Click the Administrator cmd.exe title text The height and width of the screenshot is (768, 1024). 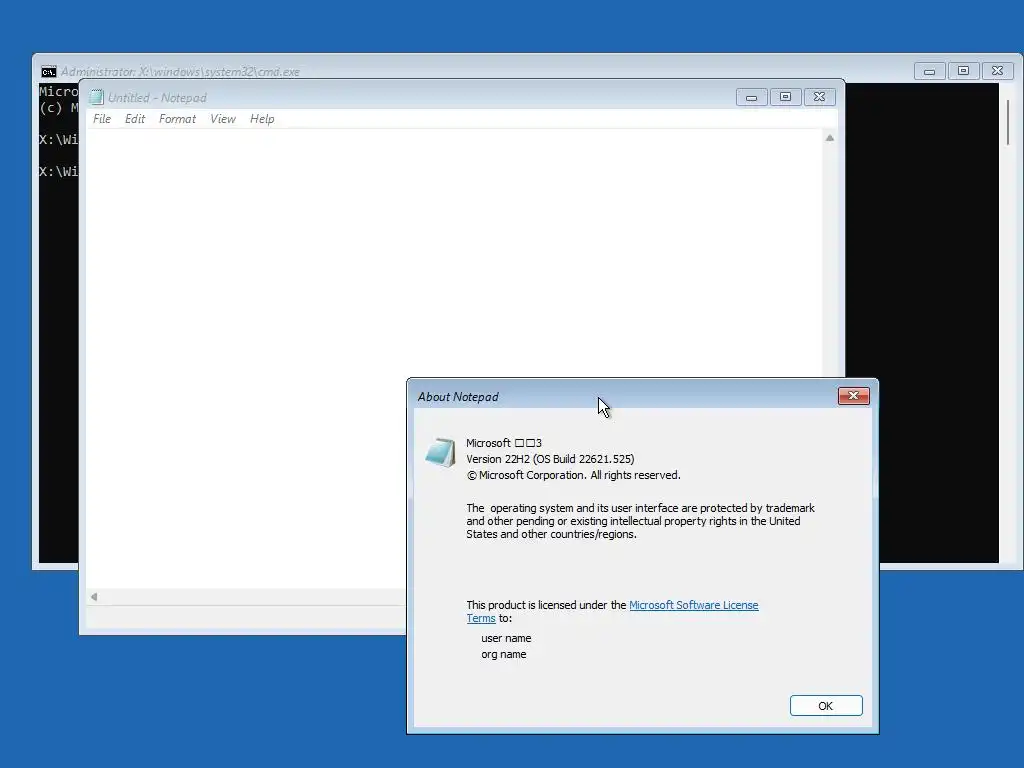180,72
